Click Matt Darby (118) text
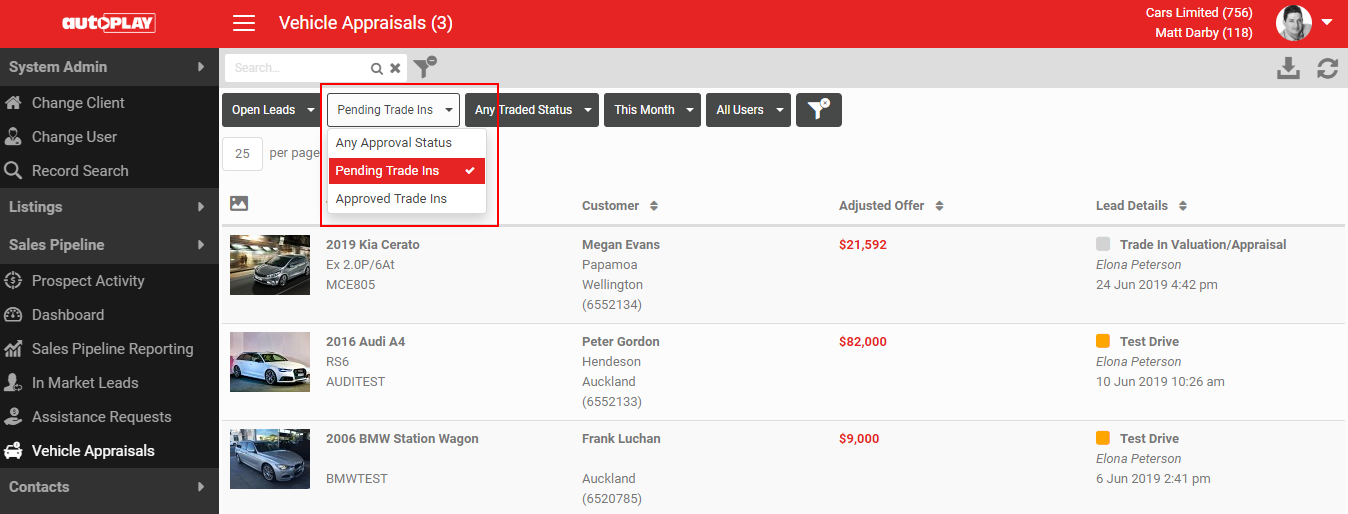Viewport: 1348px width, 514px height. pos(1204,33)
